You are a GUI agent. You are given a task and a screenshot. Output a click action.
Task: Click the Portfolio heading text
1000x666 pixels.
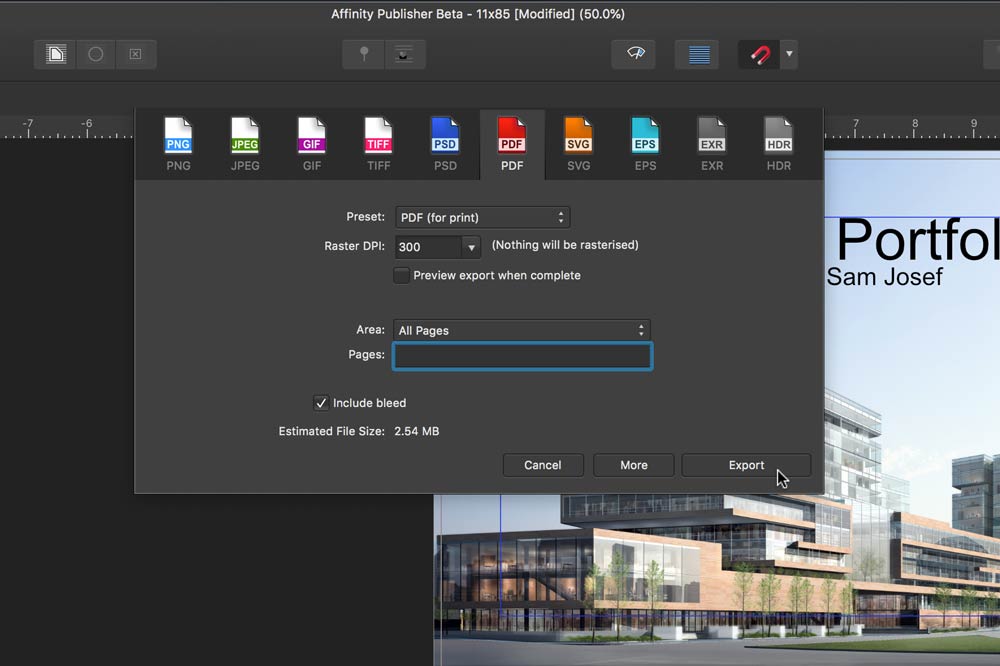(x=918, y=240)
